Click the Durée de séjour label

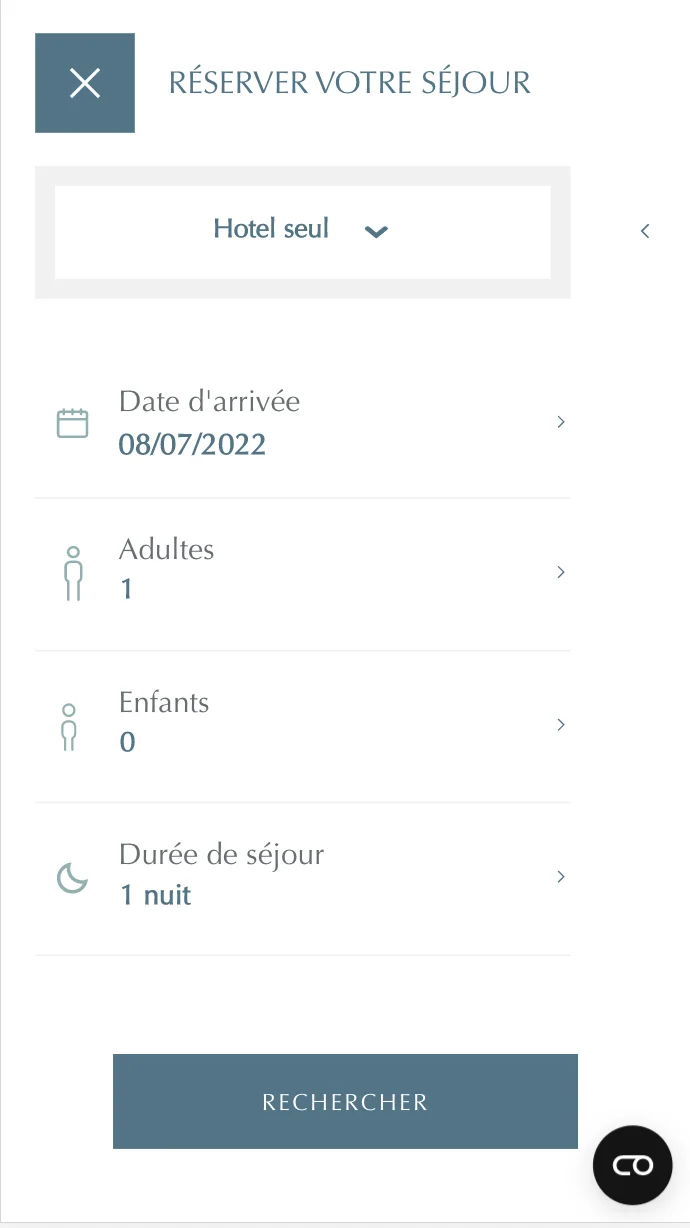tap(221, 855)
